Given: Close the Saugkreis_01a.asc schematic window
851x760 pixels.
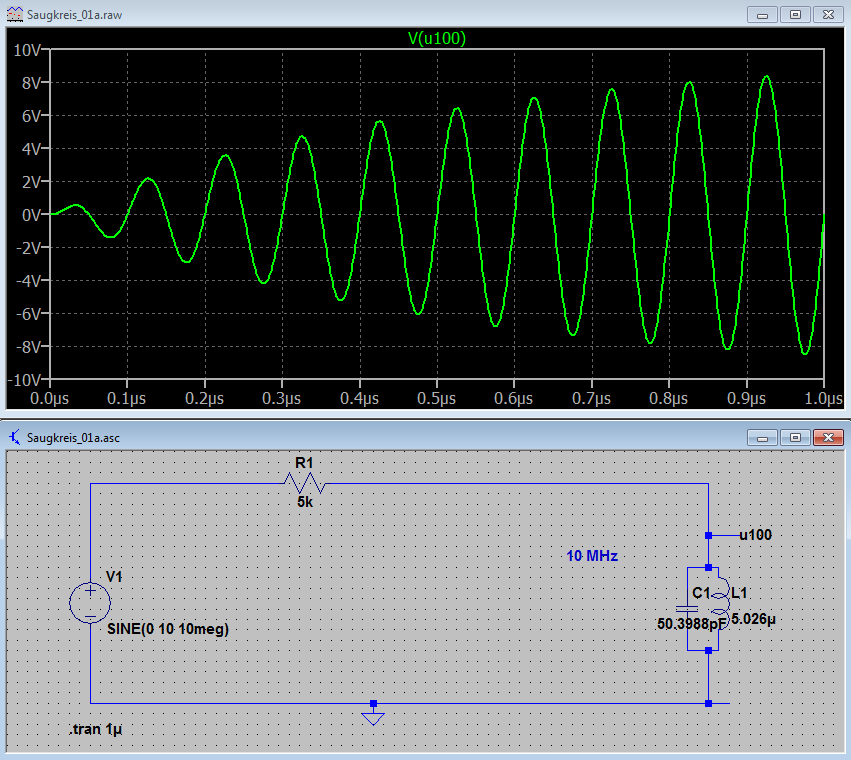Looking at the screenshot, I should pos(828,437).
